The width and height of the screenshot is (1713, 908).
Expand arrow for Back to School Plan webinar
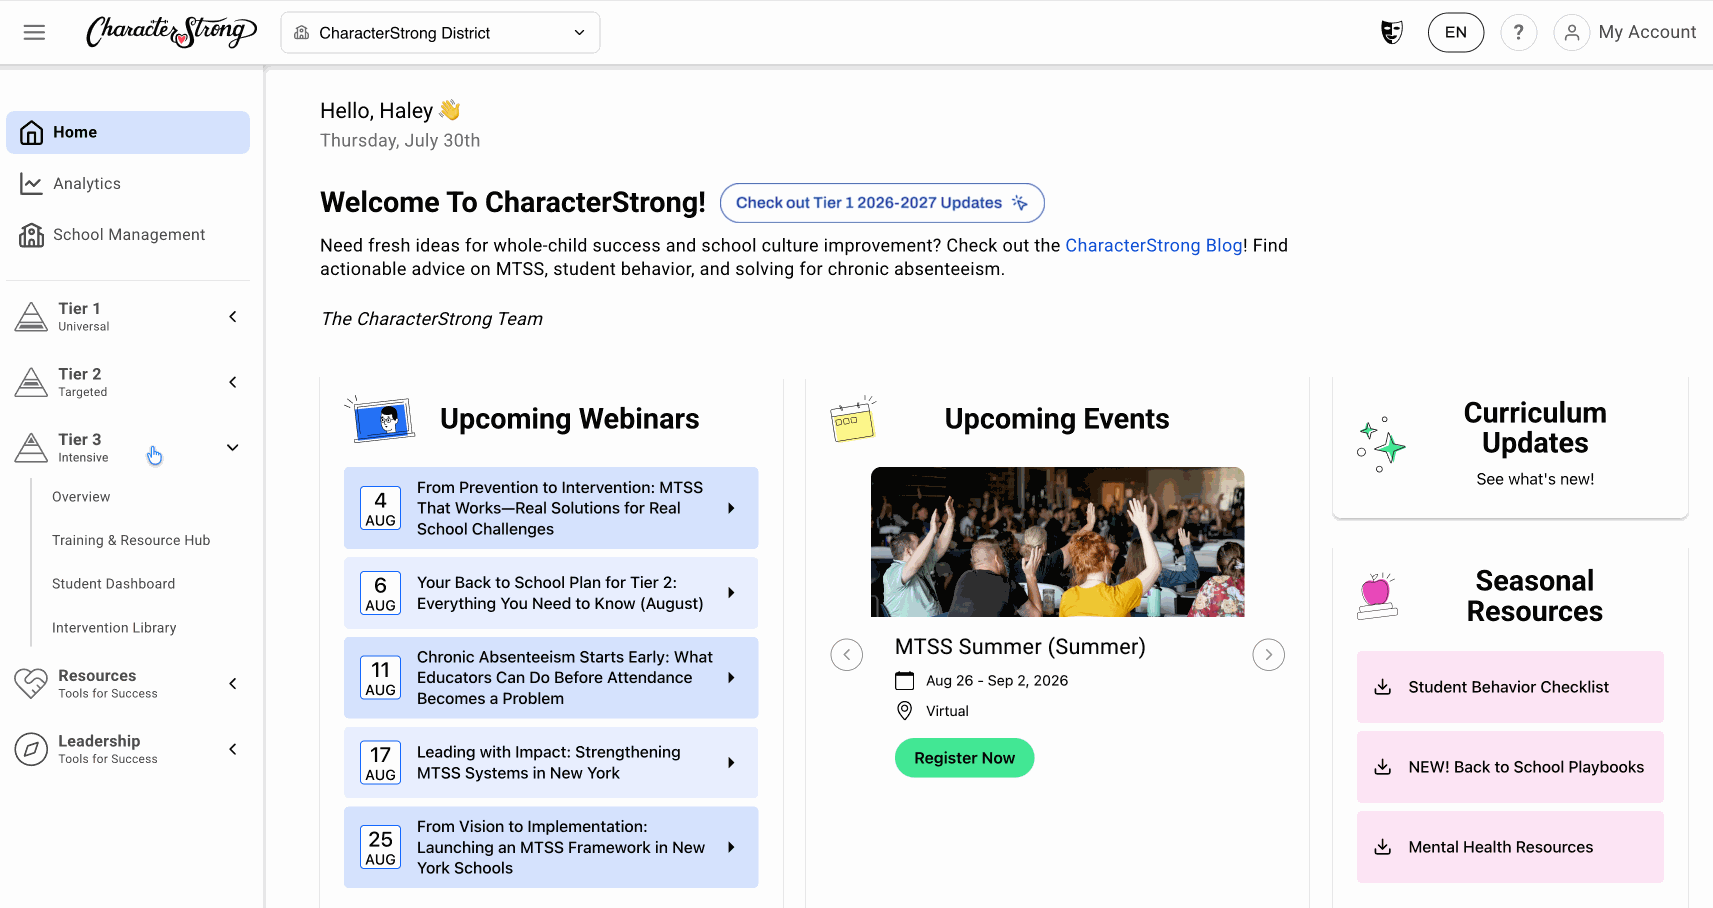pos(731,593)
